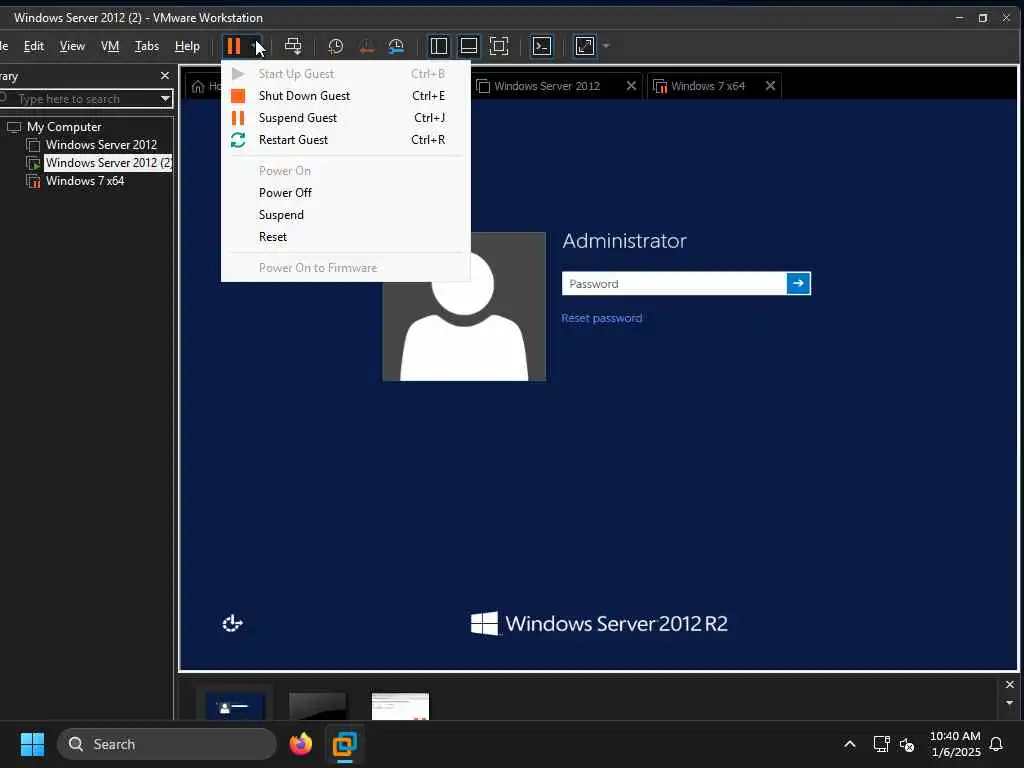
Task: Click the taskbar Search box
Action: [167, 744]
